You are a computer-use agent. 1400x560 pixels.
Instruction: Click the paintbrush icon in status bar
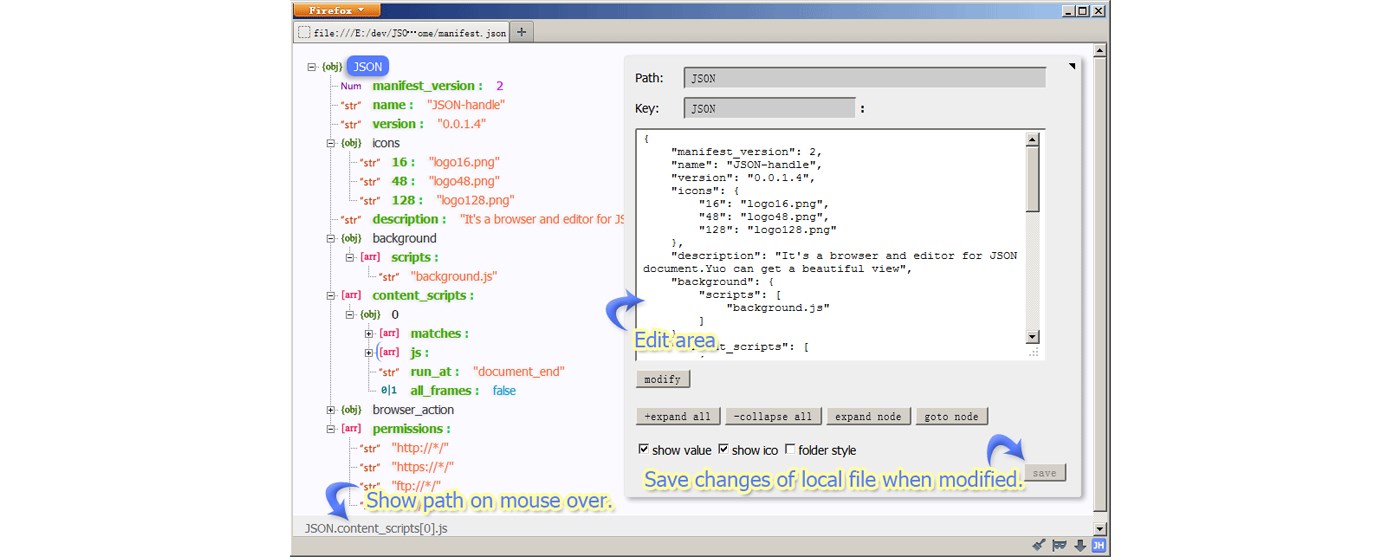click(1039, 545)
